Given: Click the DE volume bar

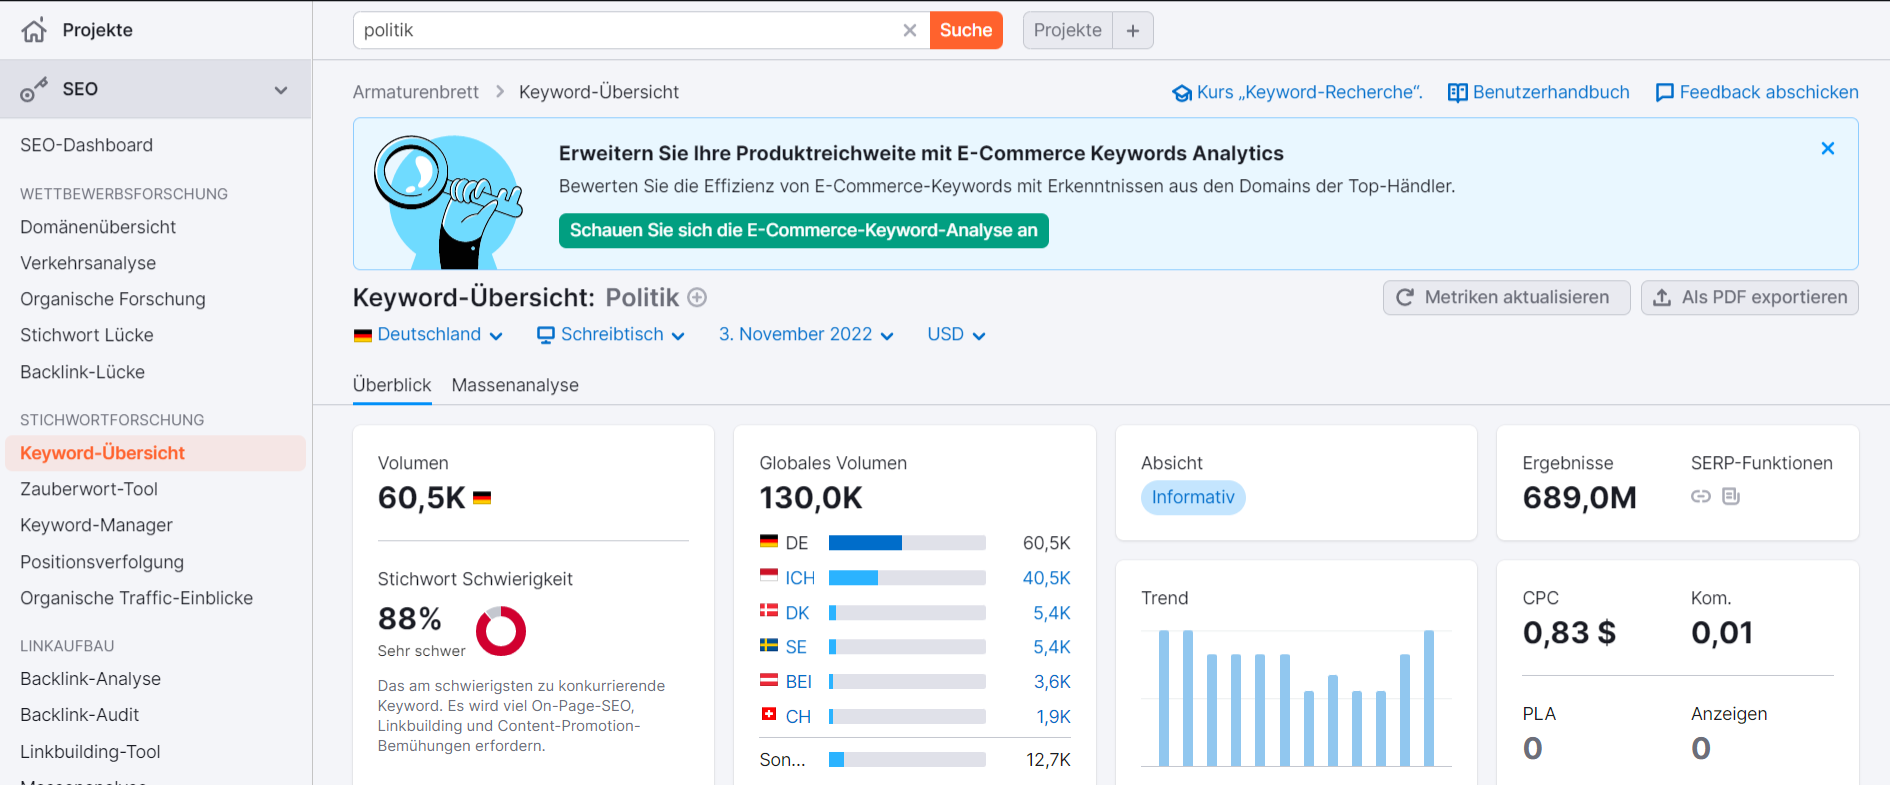Looking at the screenshot, I should click(907, 543).
